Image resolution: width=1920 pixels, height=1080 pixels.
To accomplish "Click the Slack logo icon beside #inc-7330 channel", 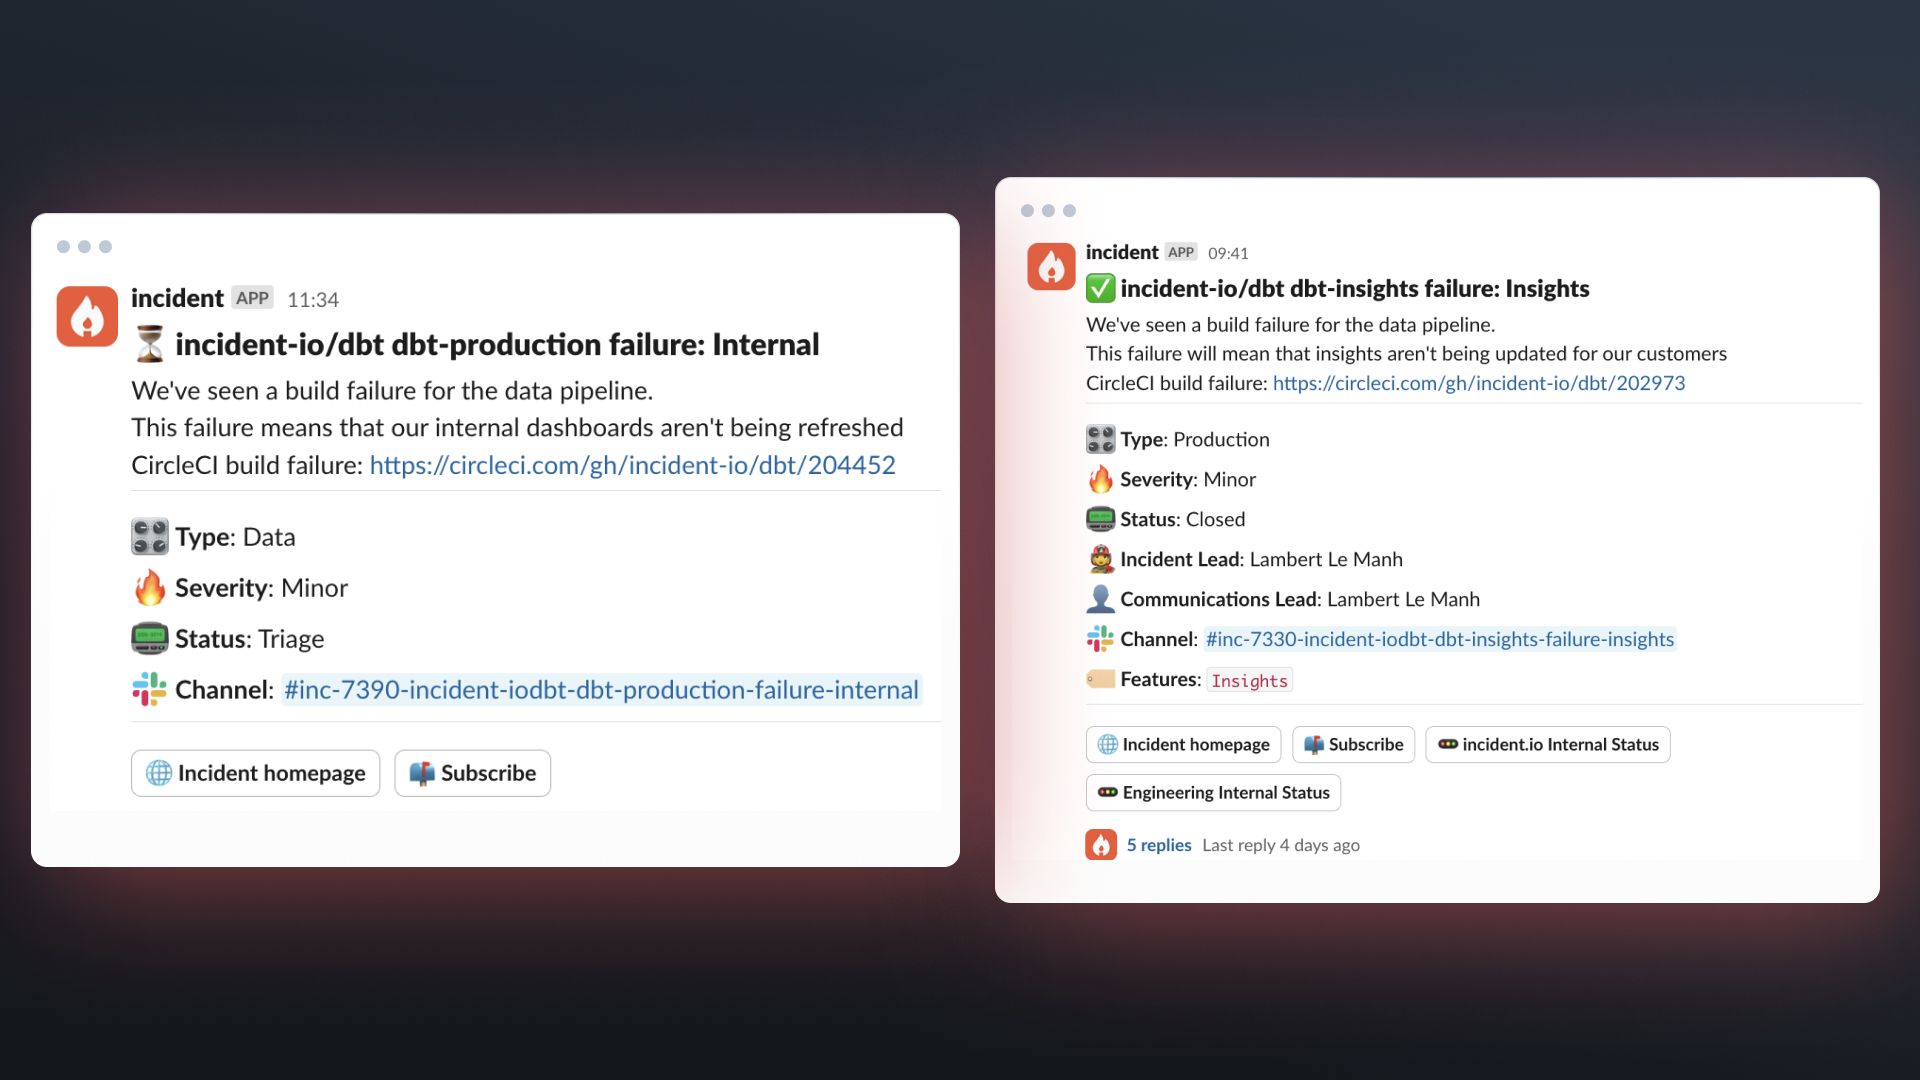I will coord(1100,639).
